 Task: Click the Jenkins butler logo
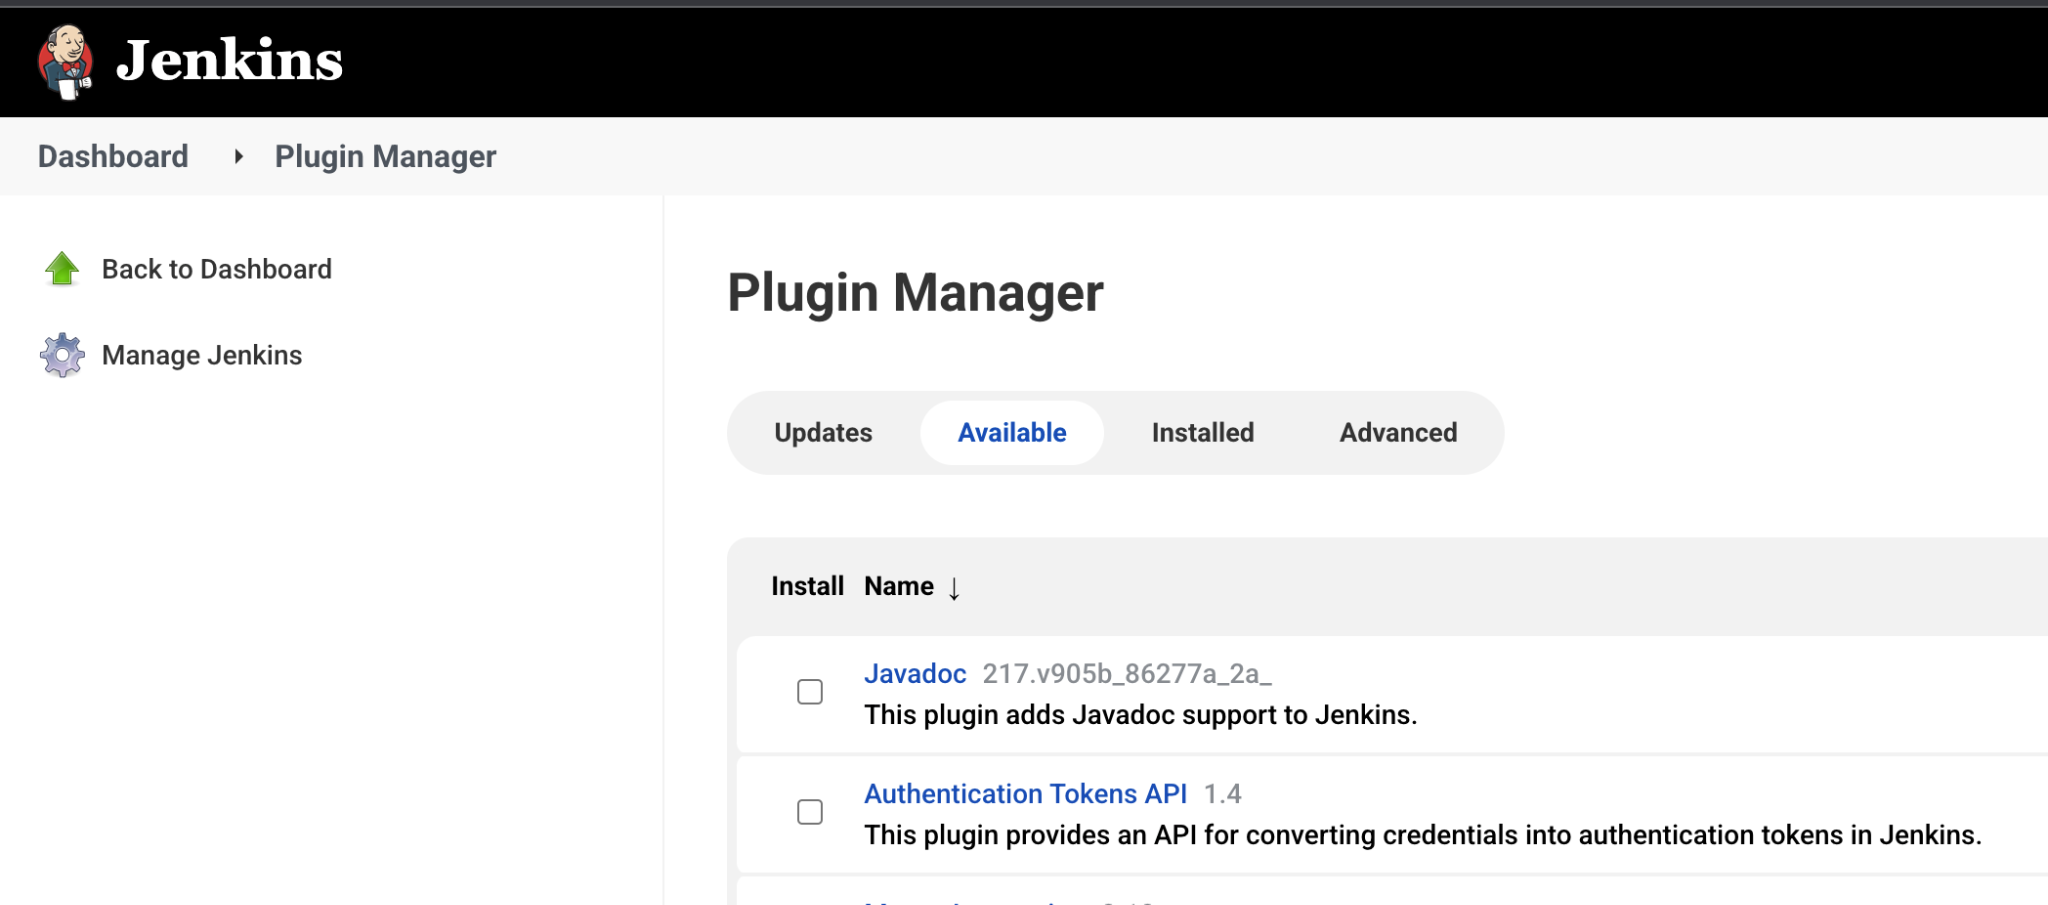click(x=66, y=60)
